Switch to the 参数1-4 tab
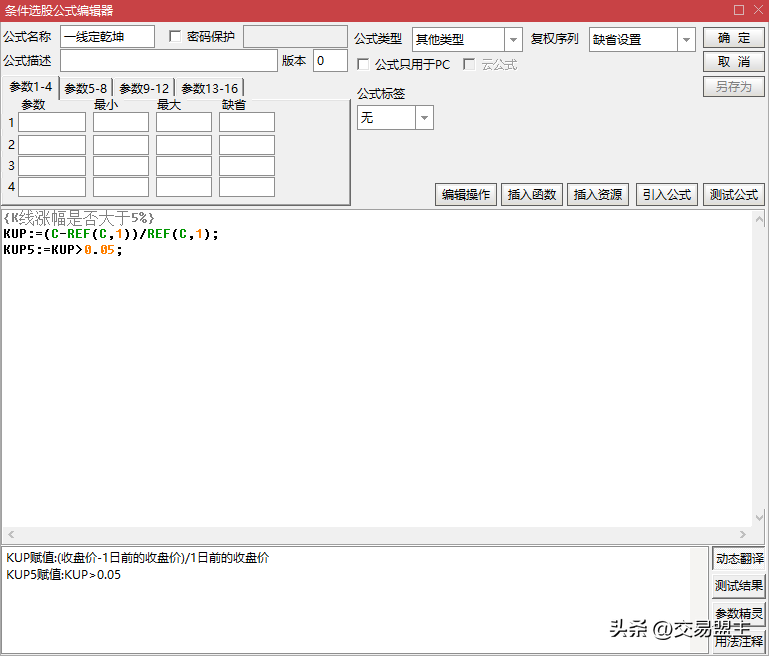The image size is (769, 656). [30, 87]
